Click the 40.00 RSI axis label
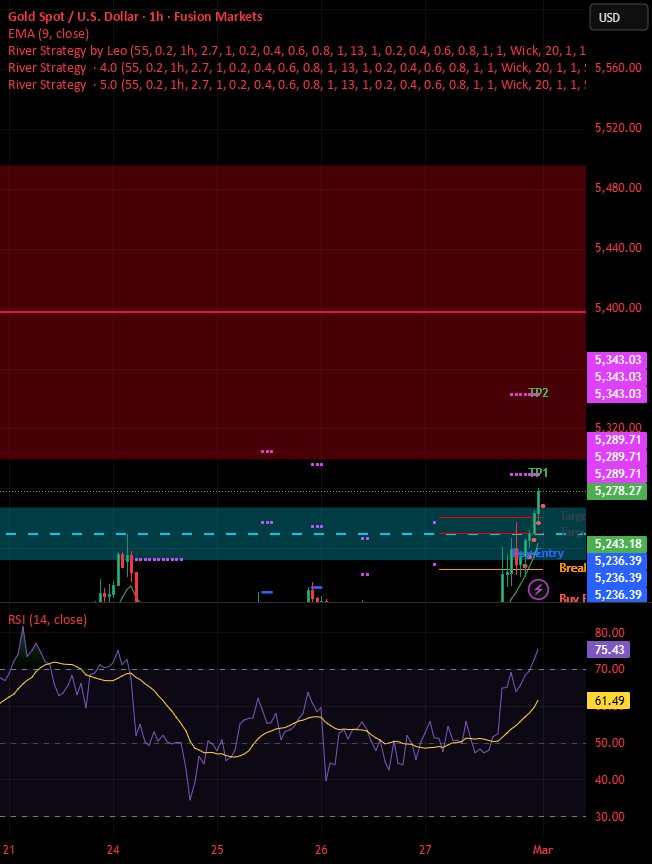 pos(610,780)
